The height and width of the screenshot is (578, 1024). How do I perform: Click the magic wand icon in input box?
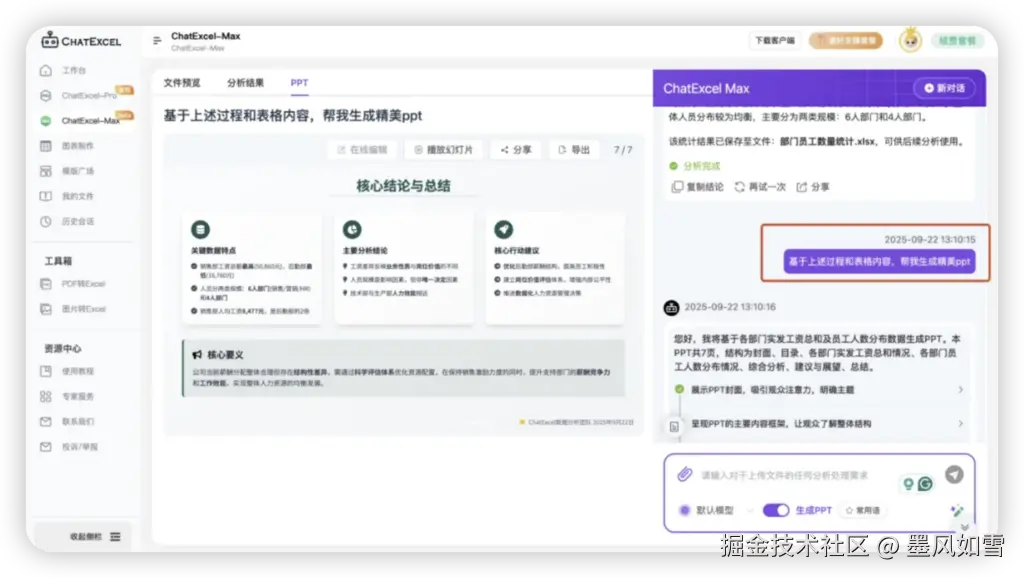(957, 511)
